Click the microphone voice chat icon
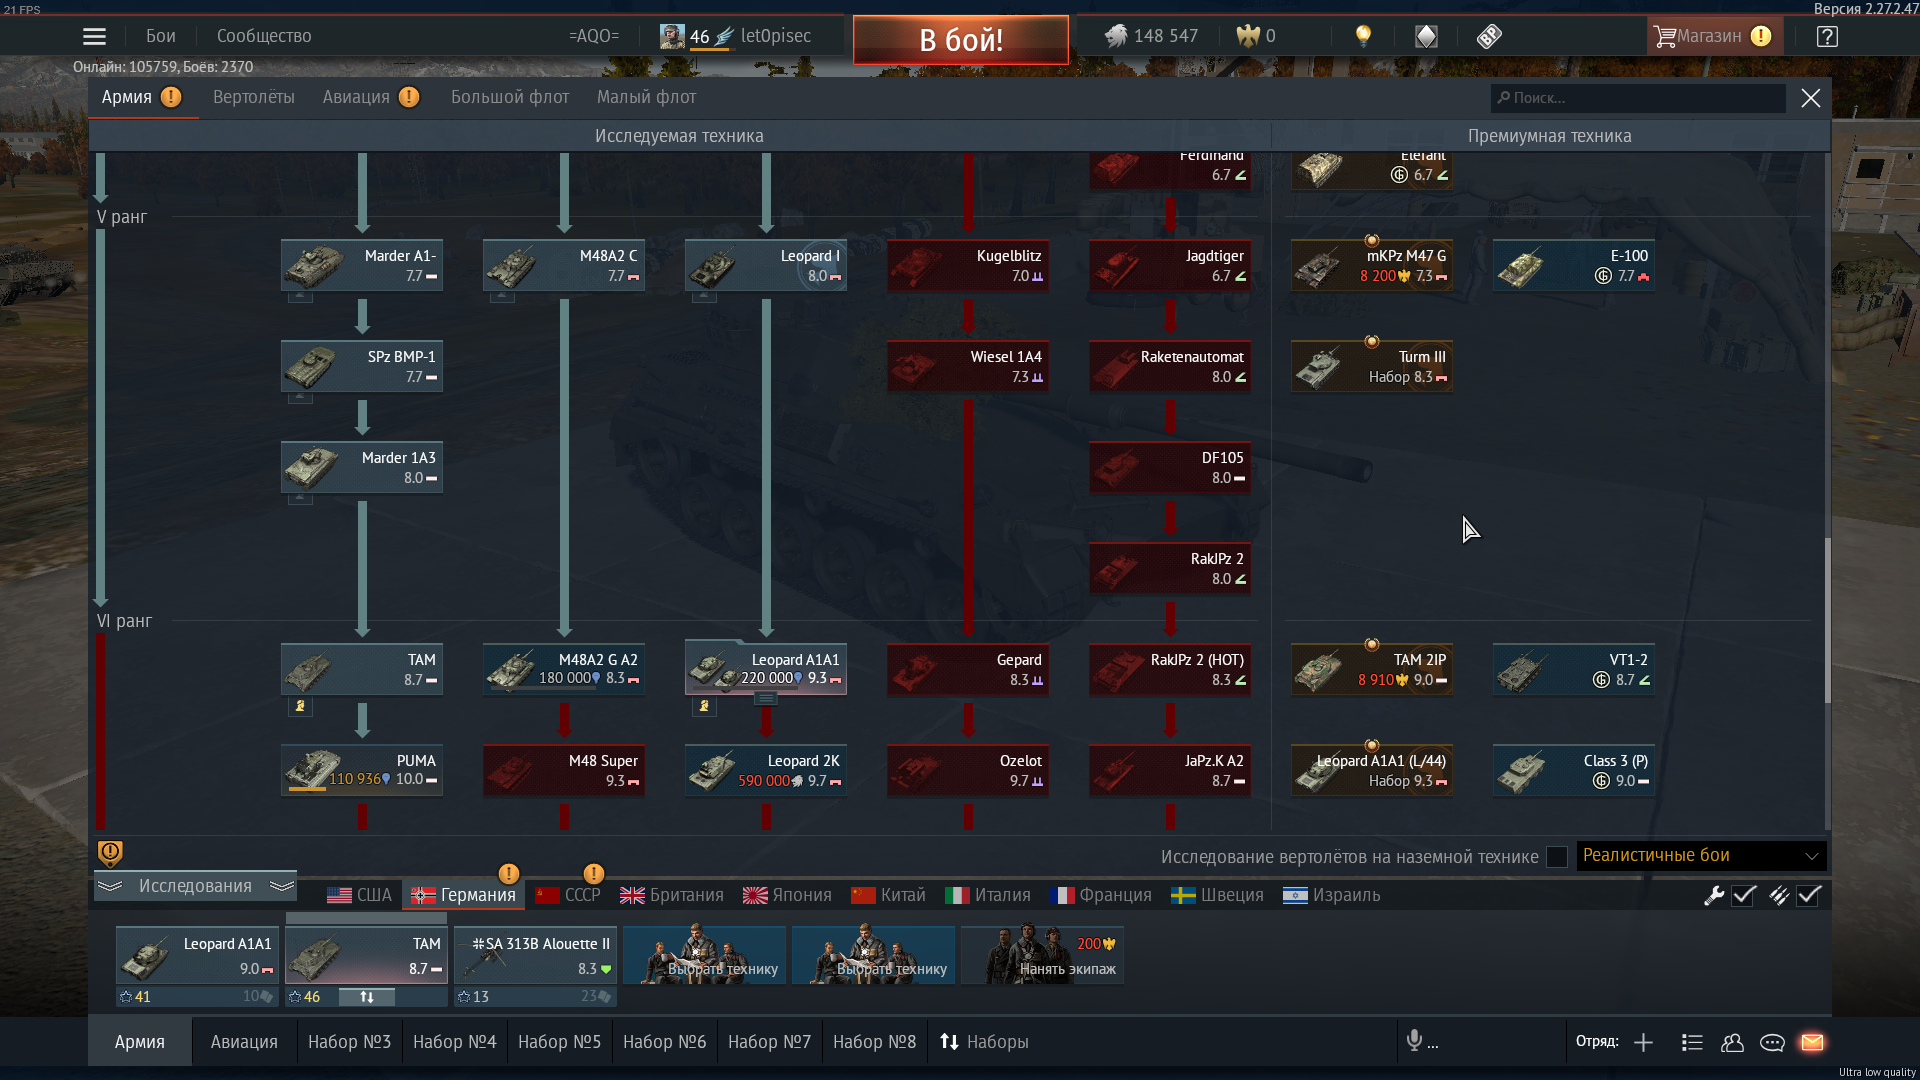Image resolution: width=1920 pixels, height=1080 pixels. (1414, 1041)
